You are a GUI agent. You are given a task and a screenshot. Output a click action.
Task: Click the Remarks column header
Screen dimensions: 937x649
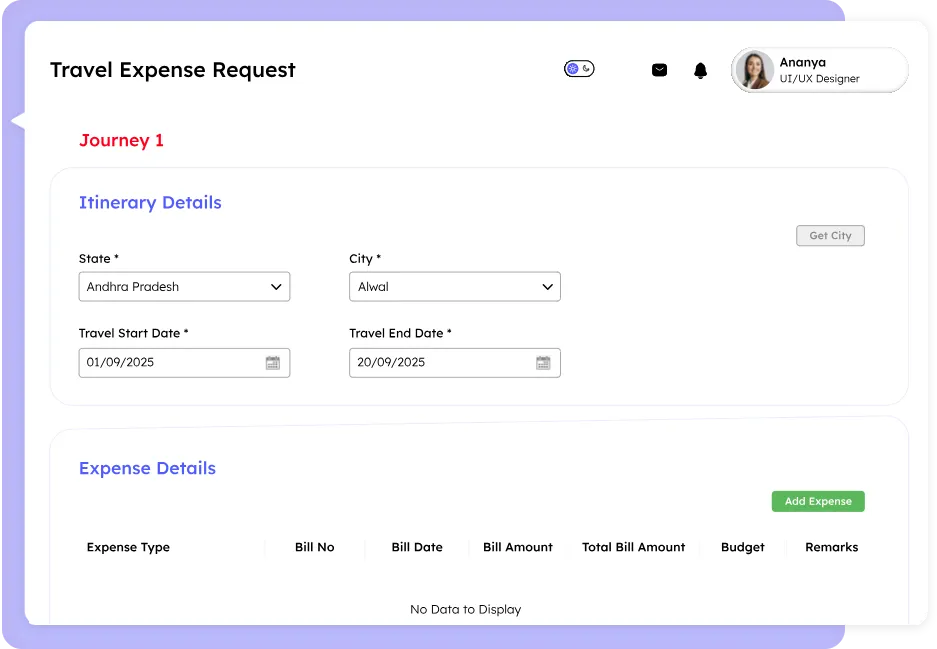pos(831,547)
